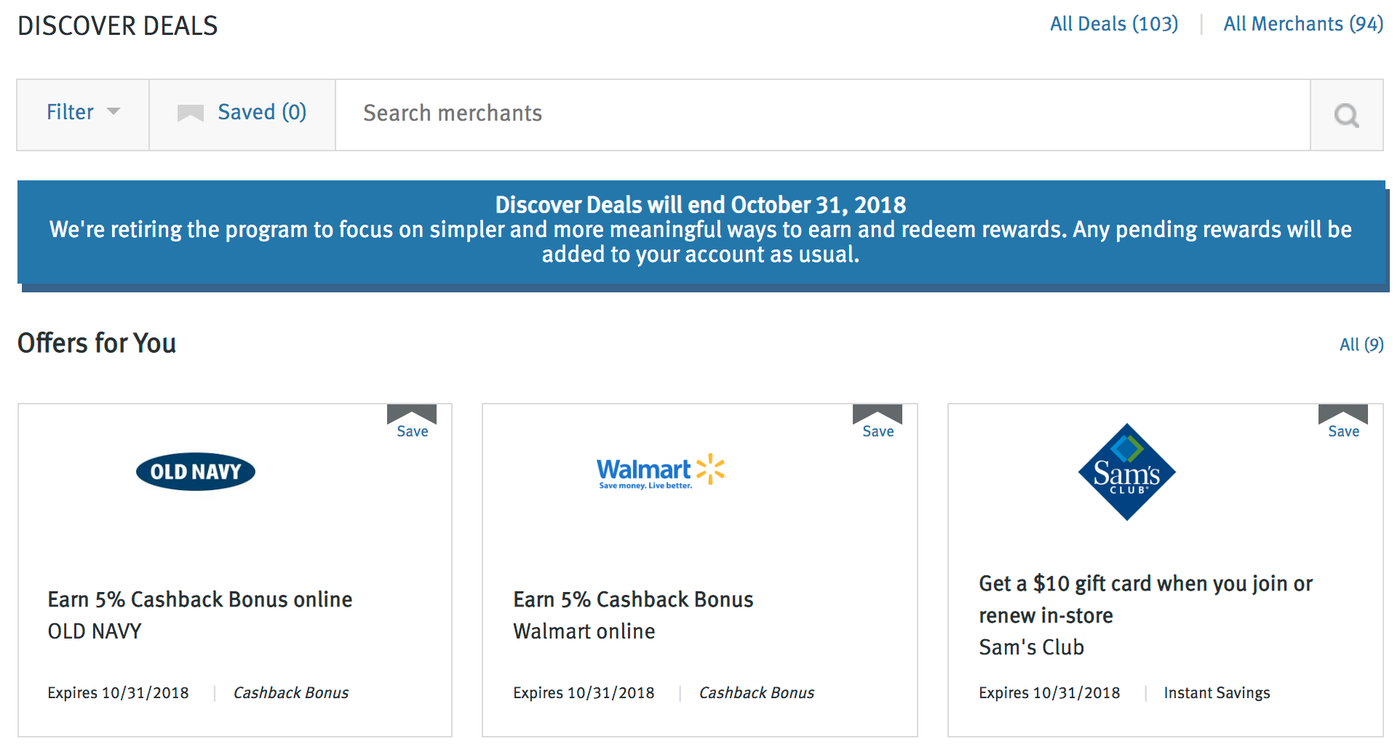
Task: Open the Filter dropdown
Action: (82, 112)
